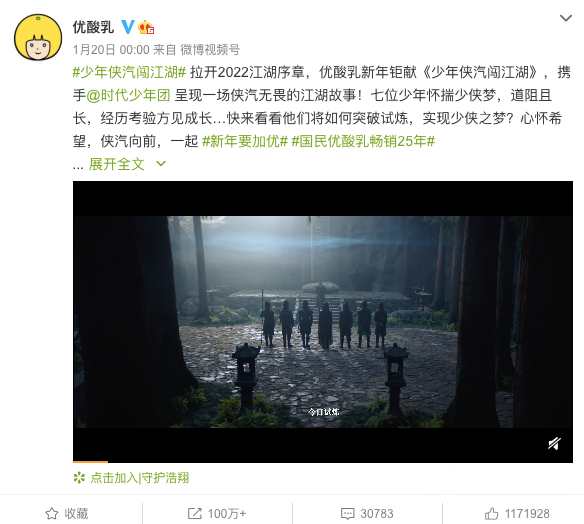Unmute the video with the speaker icon
This screenshot has height=524, width=584.
[x=554, y=444]
